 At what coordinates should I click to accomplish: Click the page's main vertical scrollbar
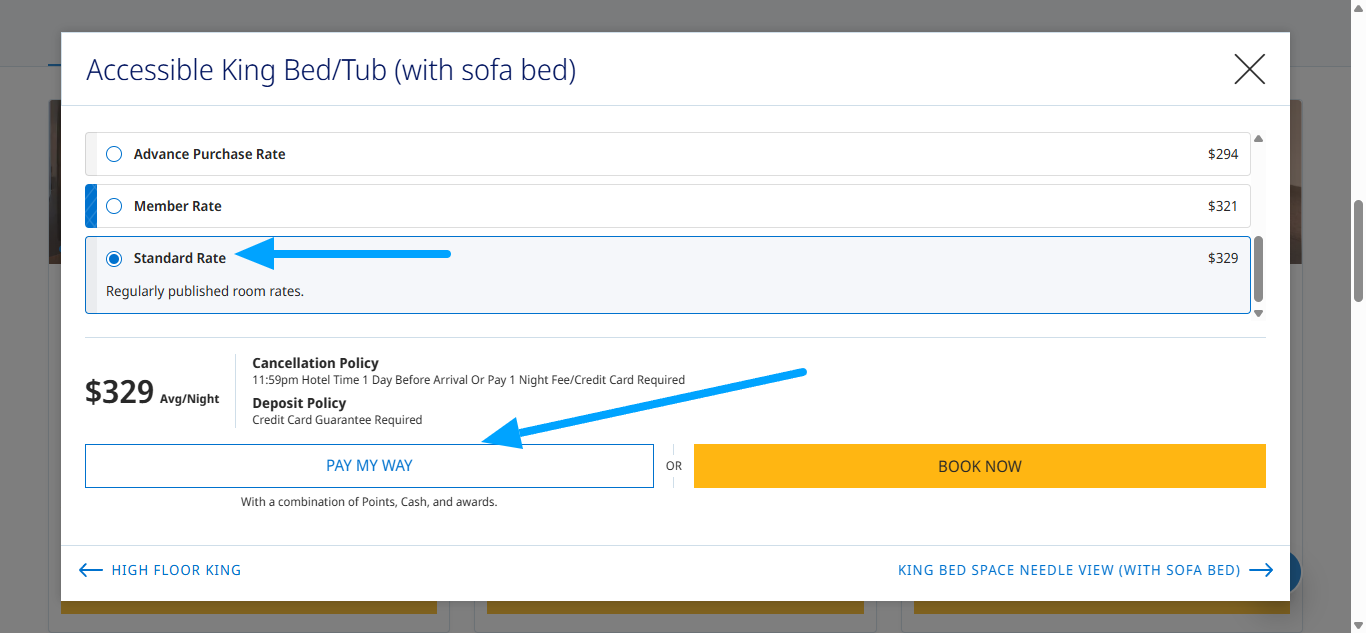click(1358, 250)
